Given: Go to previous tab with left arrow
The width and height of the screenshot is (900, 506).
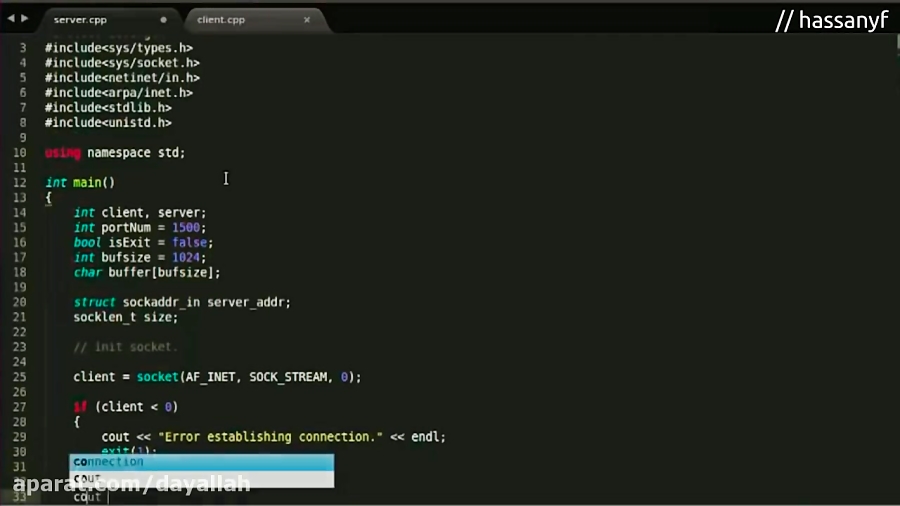Looking at the screenshot, I should (x=11, y=19).
